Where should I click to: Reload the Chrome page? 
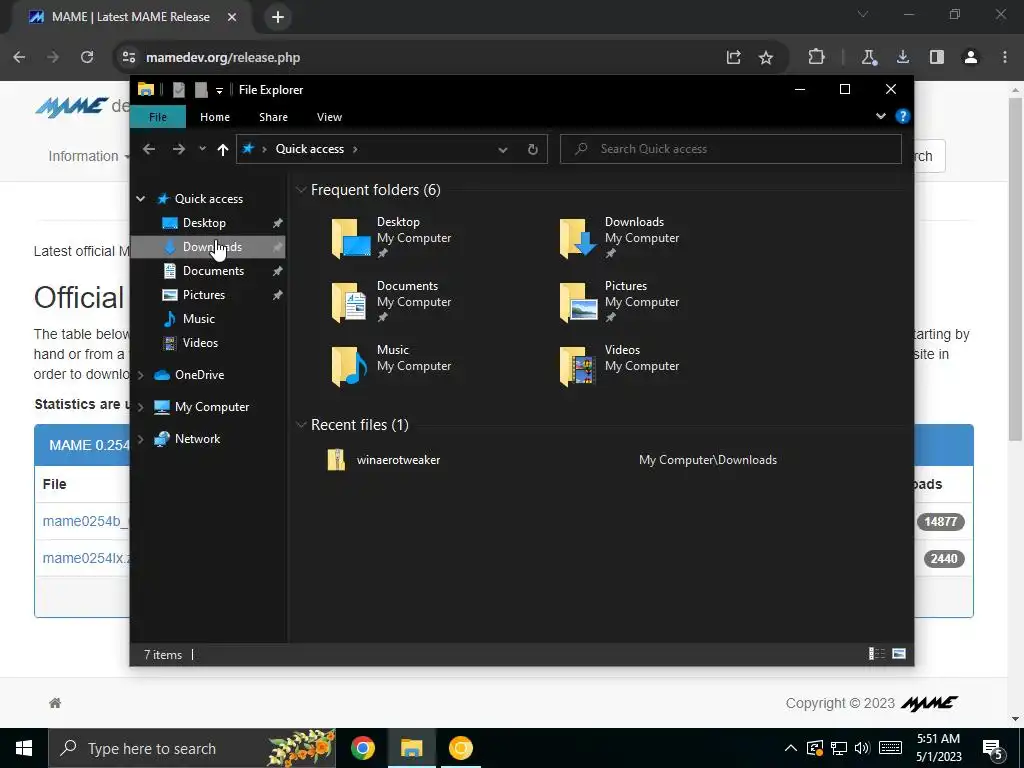87,57
